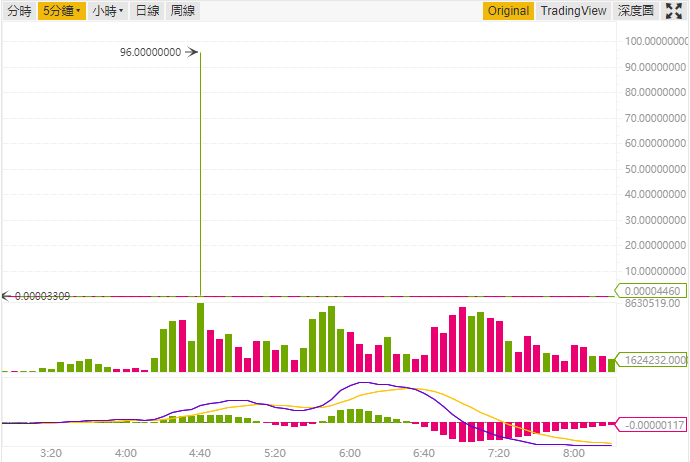690x462 pixels.
Task: Open the 小時 interval dropdown
Action: point(108,11)
